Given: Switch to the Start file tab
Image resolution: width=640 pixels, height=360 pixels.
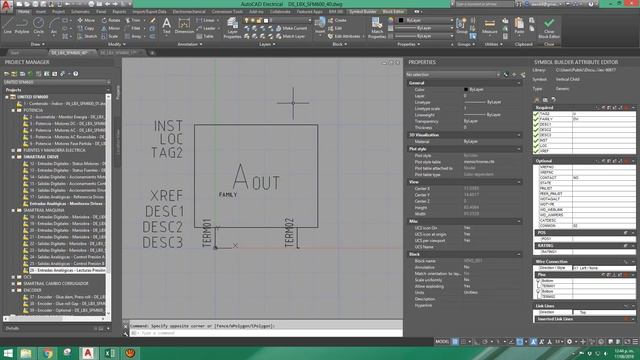Looking at the screenshot, I should 15,53.
